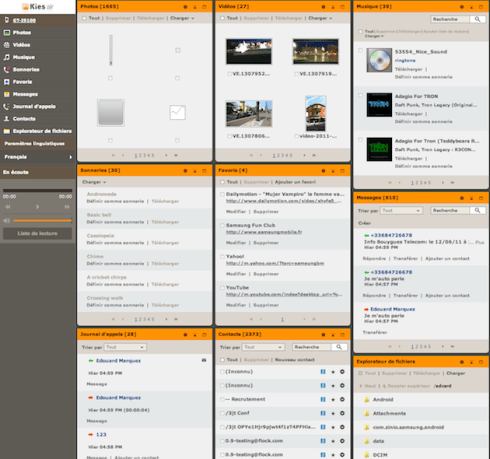Click the Explorateur de fichiers folder icon

pos(7,131)
